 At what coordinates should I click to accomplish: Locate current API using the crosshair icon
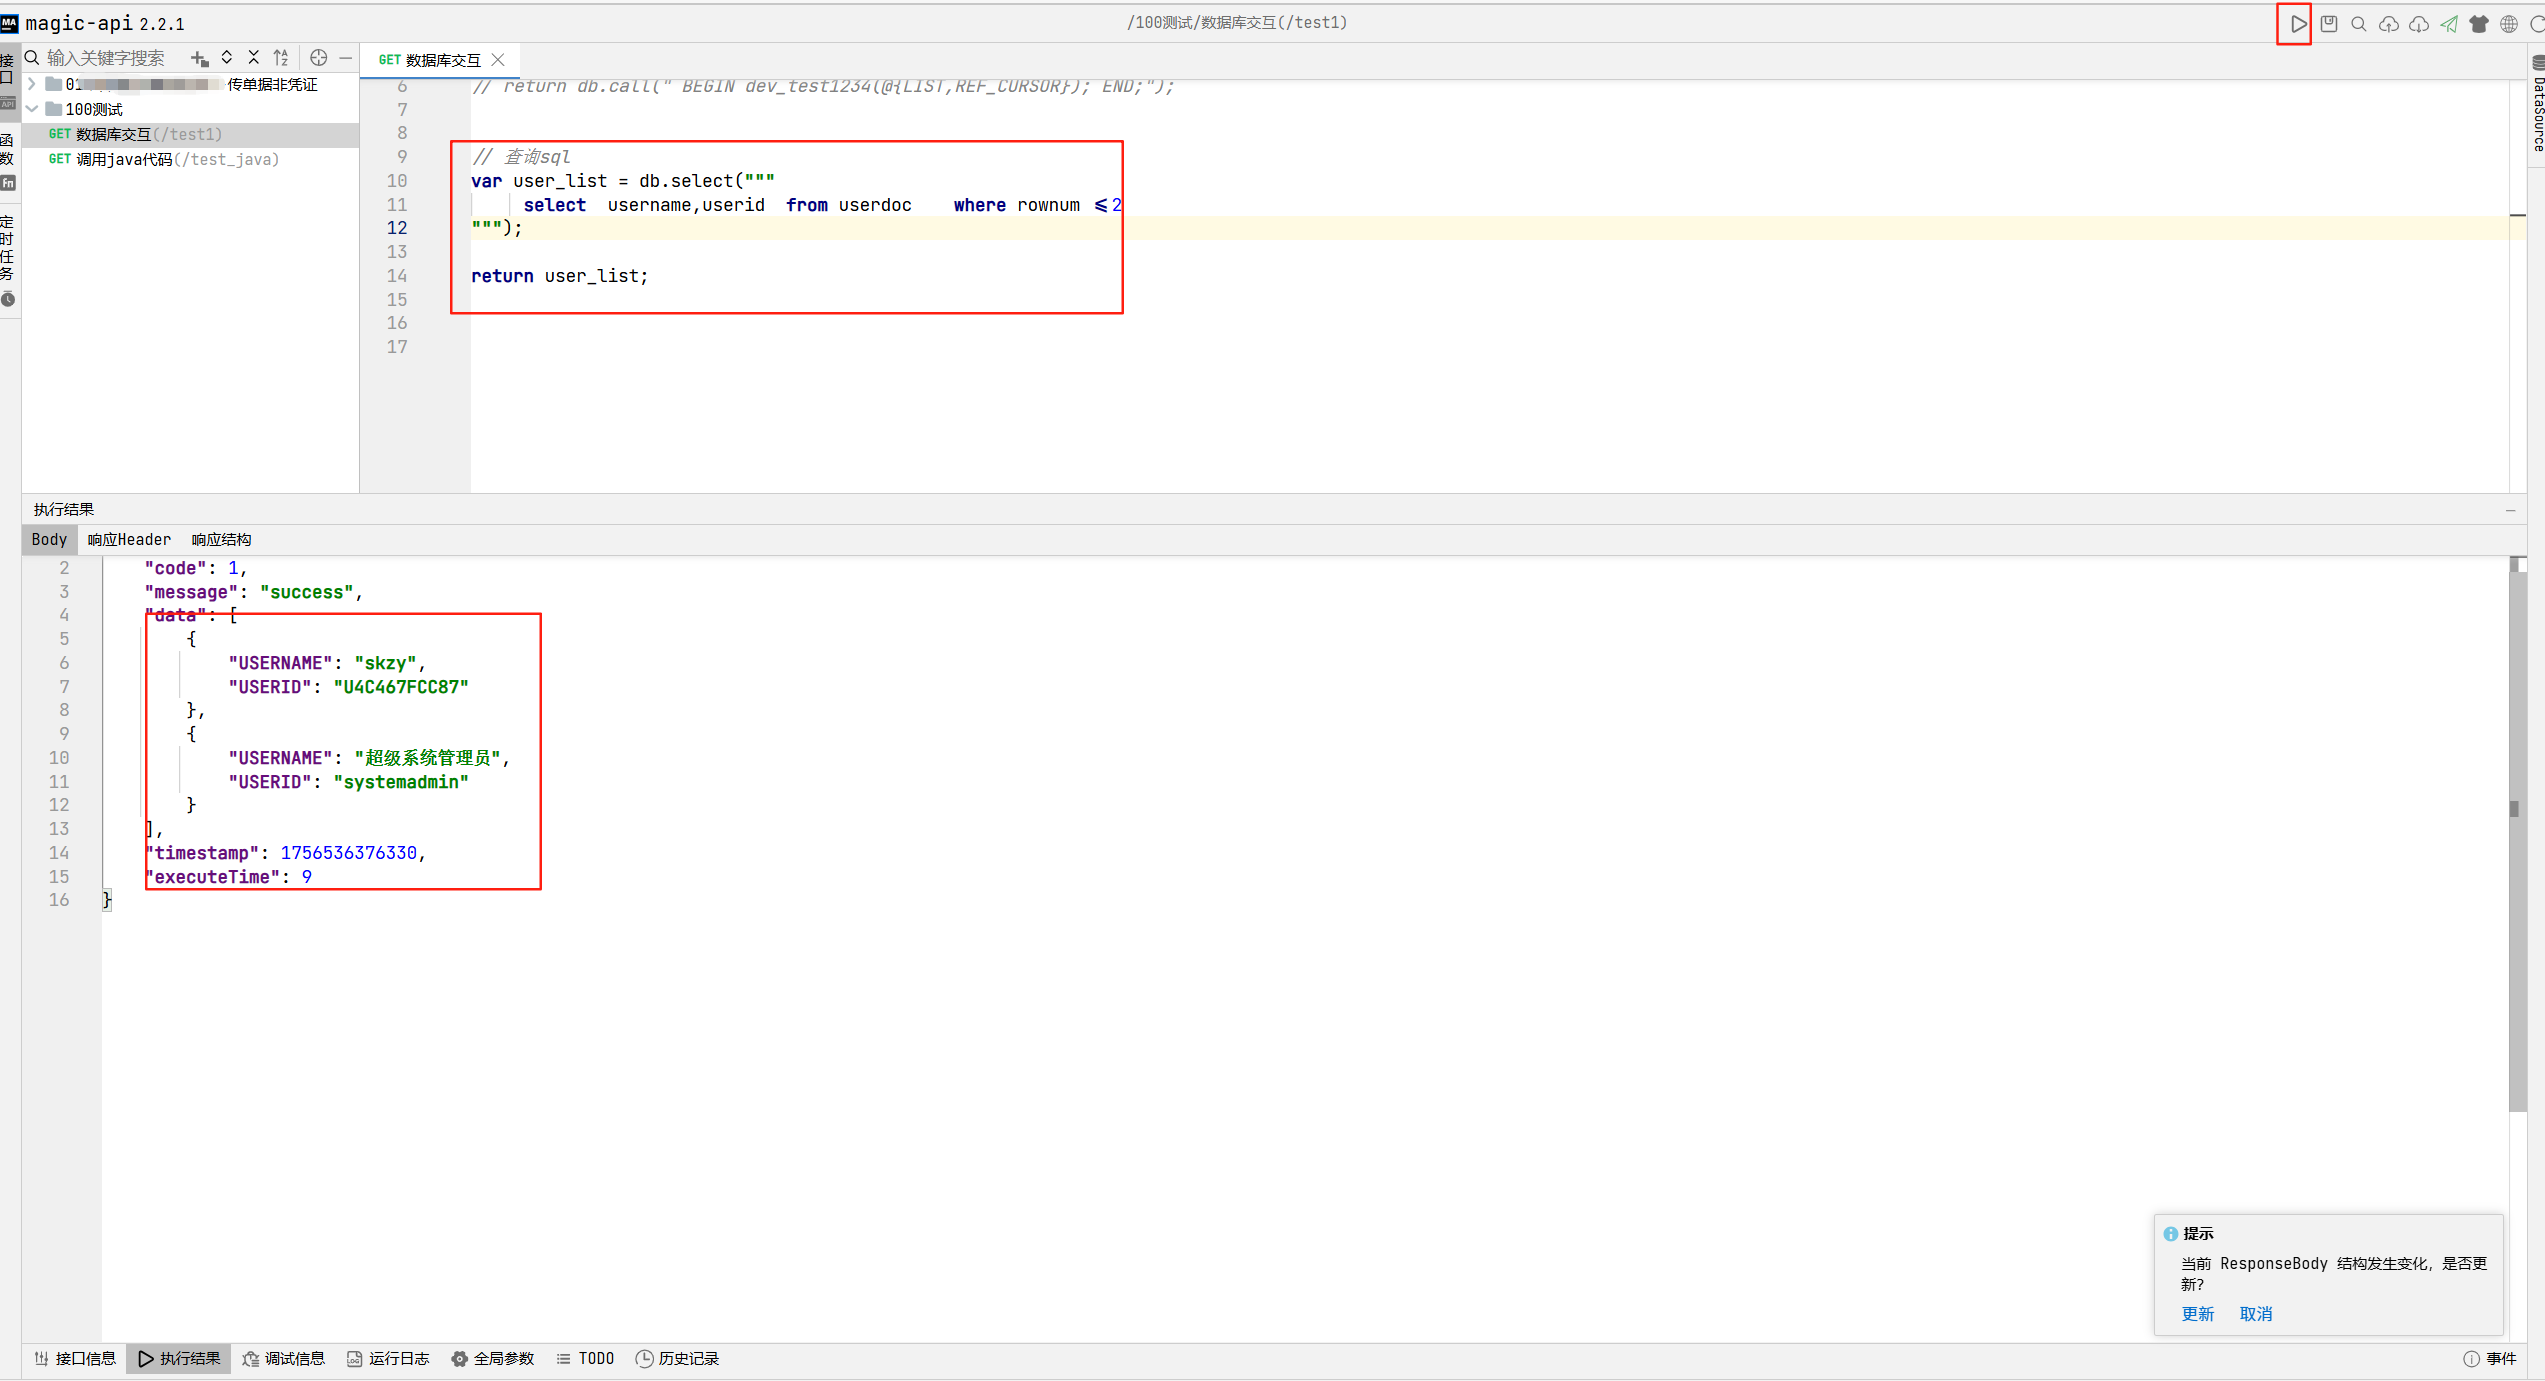pyautogui.click(x=319, y=58)
